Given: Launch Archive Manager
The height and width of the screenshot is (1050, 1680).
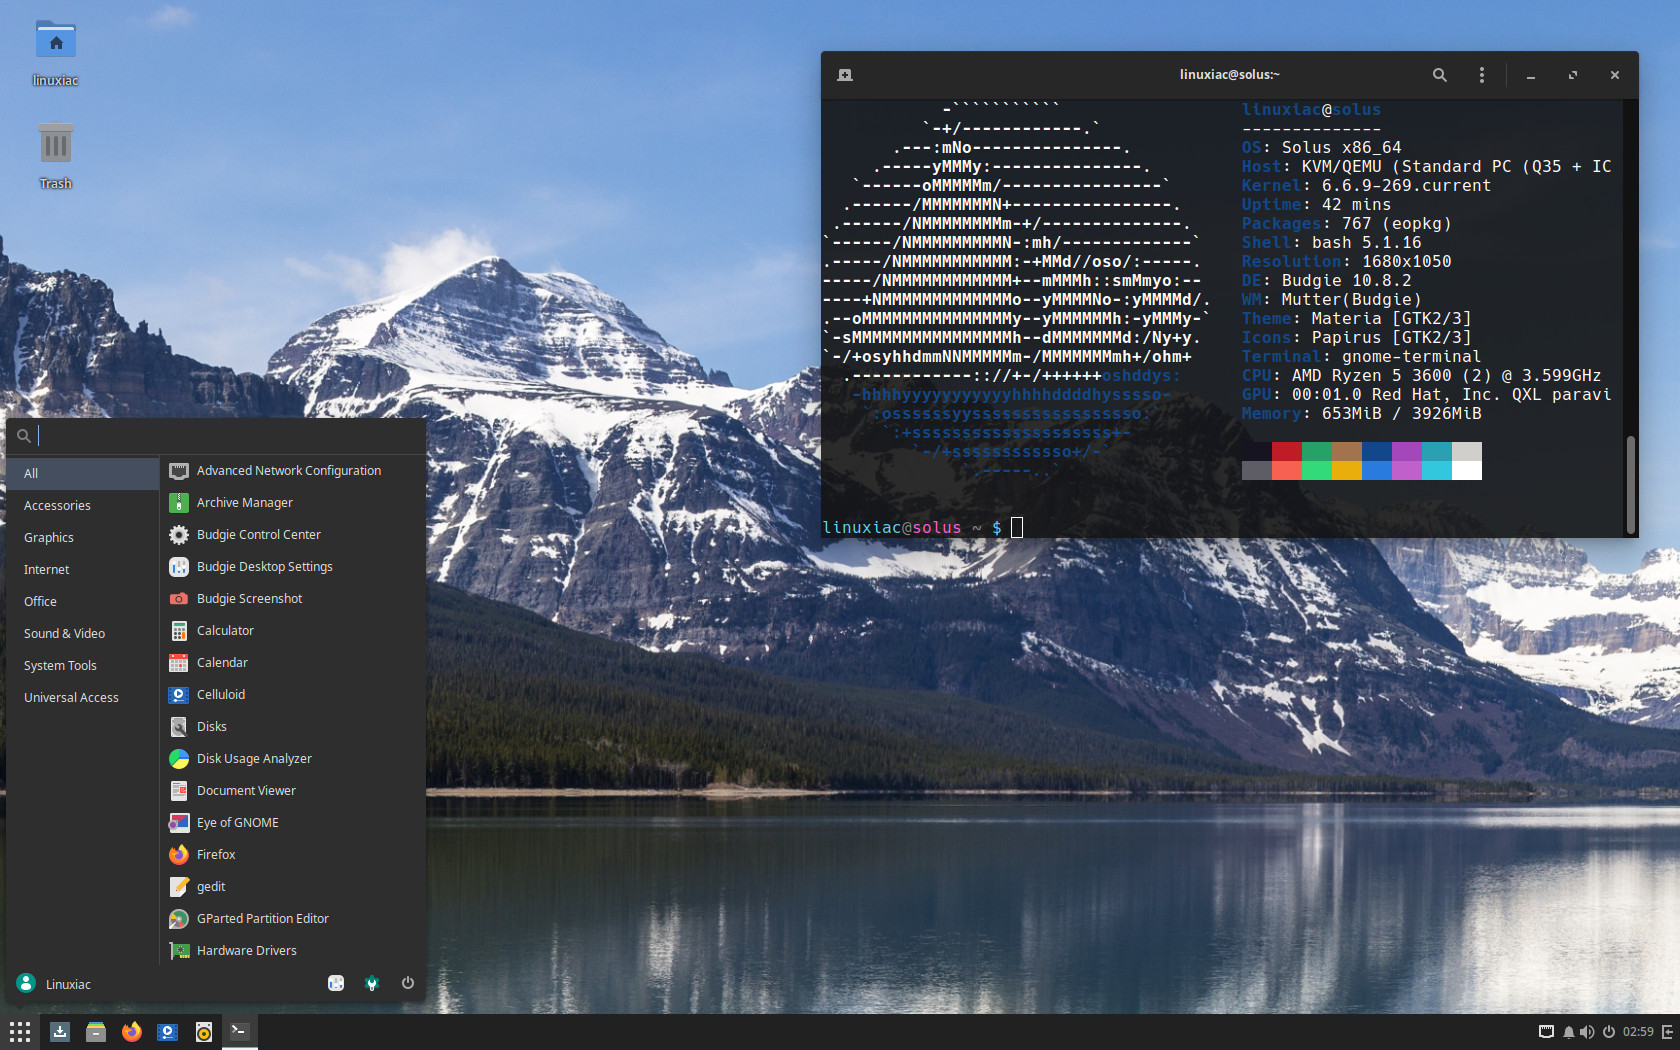Looking at the screenshot, I should [293, 502].
